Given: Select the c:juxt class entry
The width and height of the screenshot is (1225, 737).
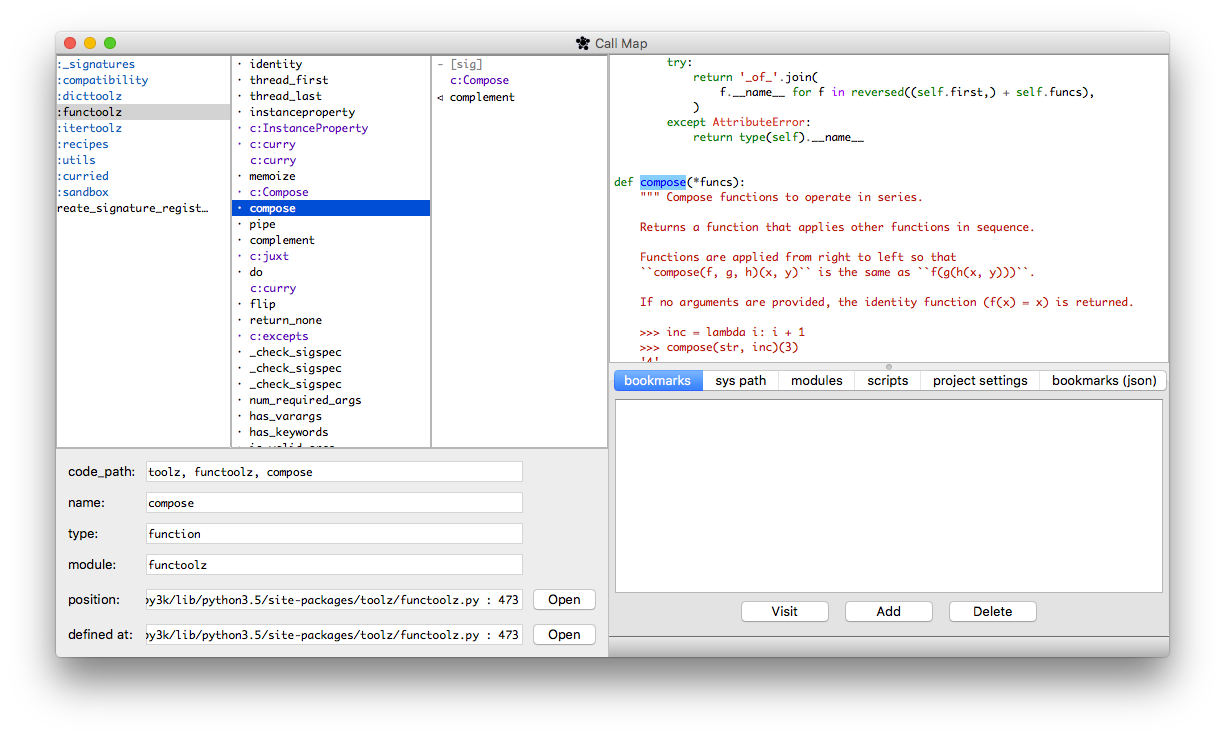Looking at the screenshot, I should click(x=331, y=256).
